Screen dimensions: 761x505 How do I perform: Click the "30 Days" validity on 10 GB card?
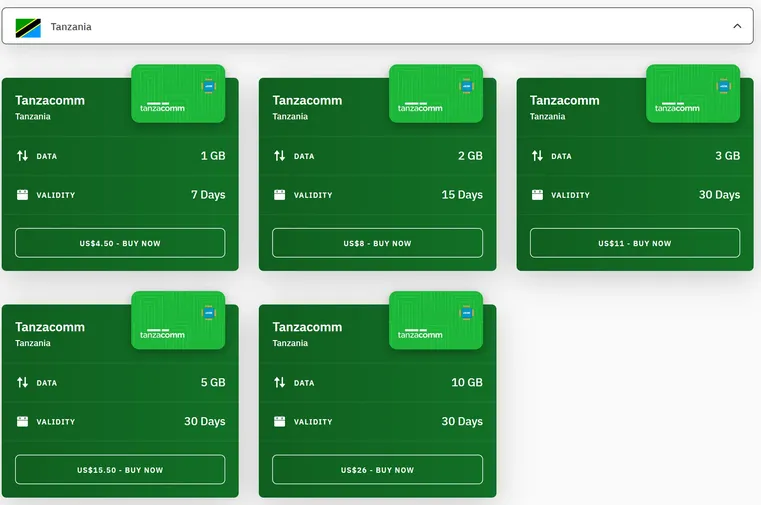click(x=462, y=421)
